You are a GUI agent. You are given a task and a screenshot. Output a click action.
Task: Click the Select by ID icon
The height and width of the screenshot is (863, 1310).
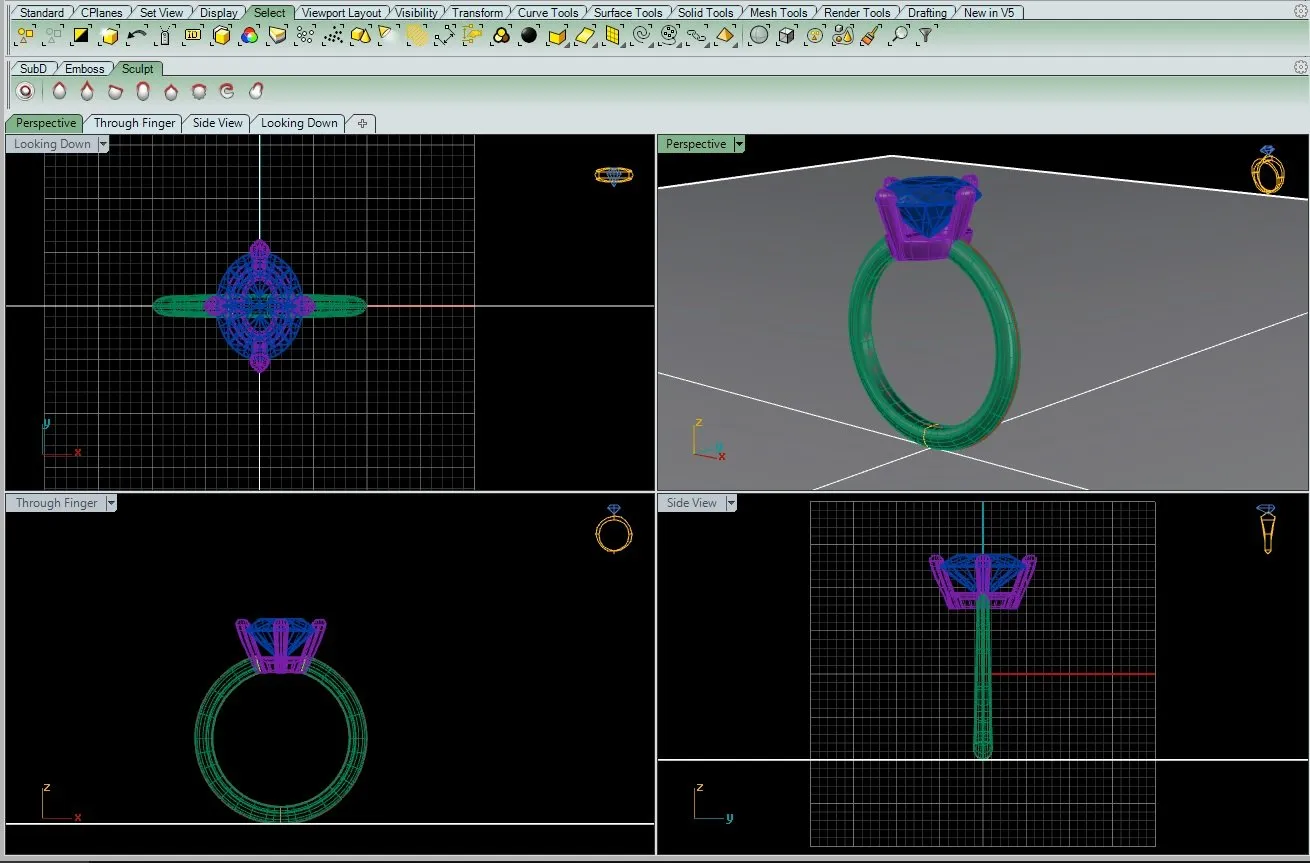coord(193,35)
